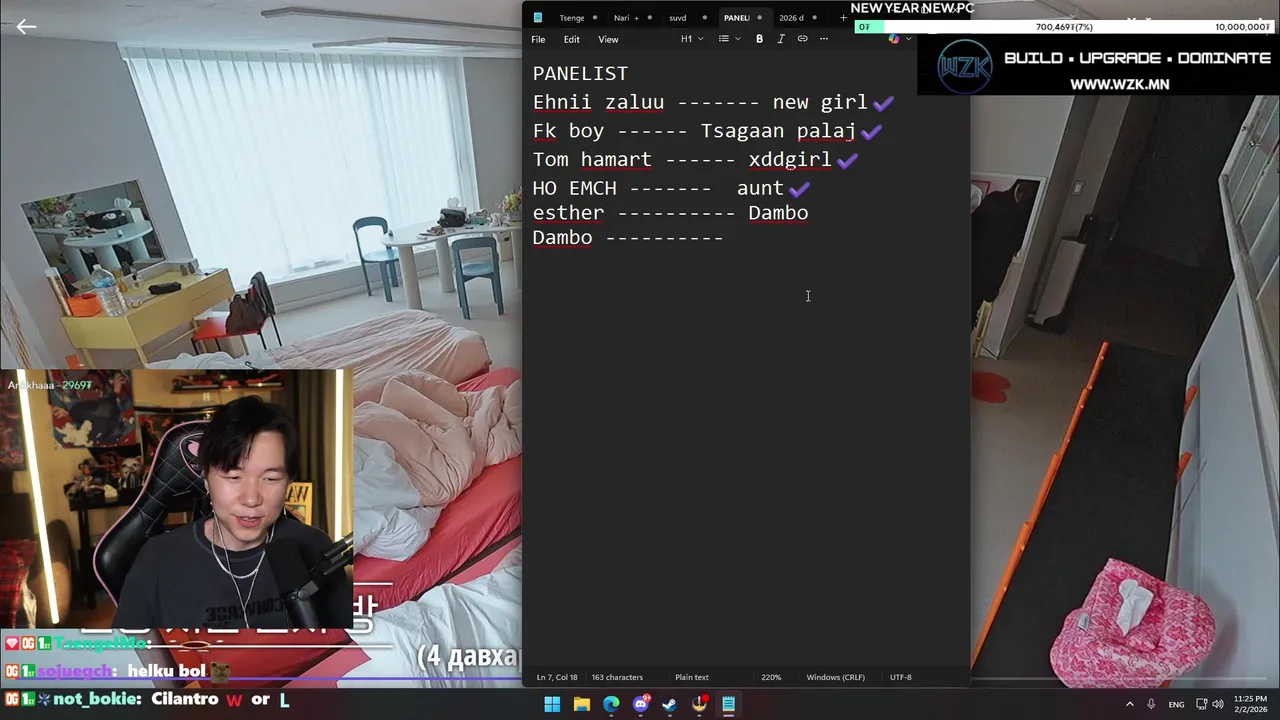Open Discord from taskbar
This screenshot has height=720, width=1280.
pyautogui.click(x=641, y=704)
